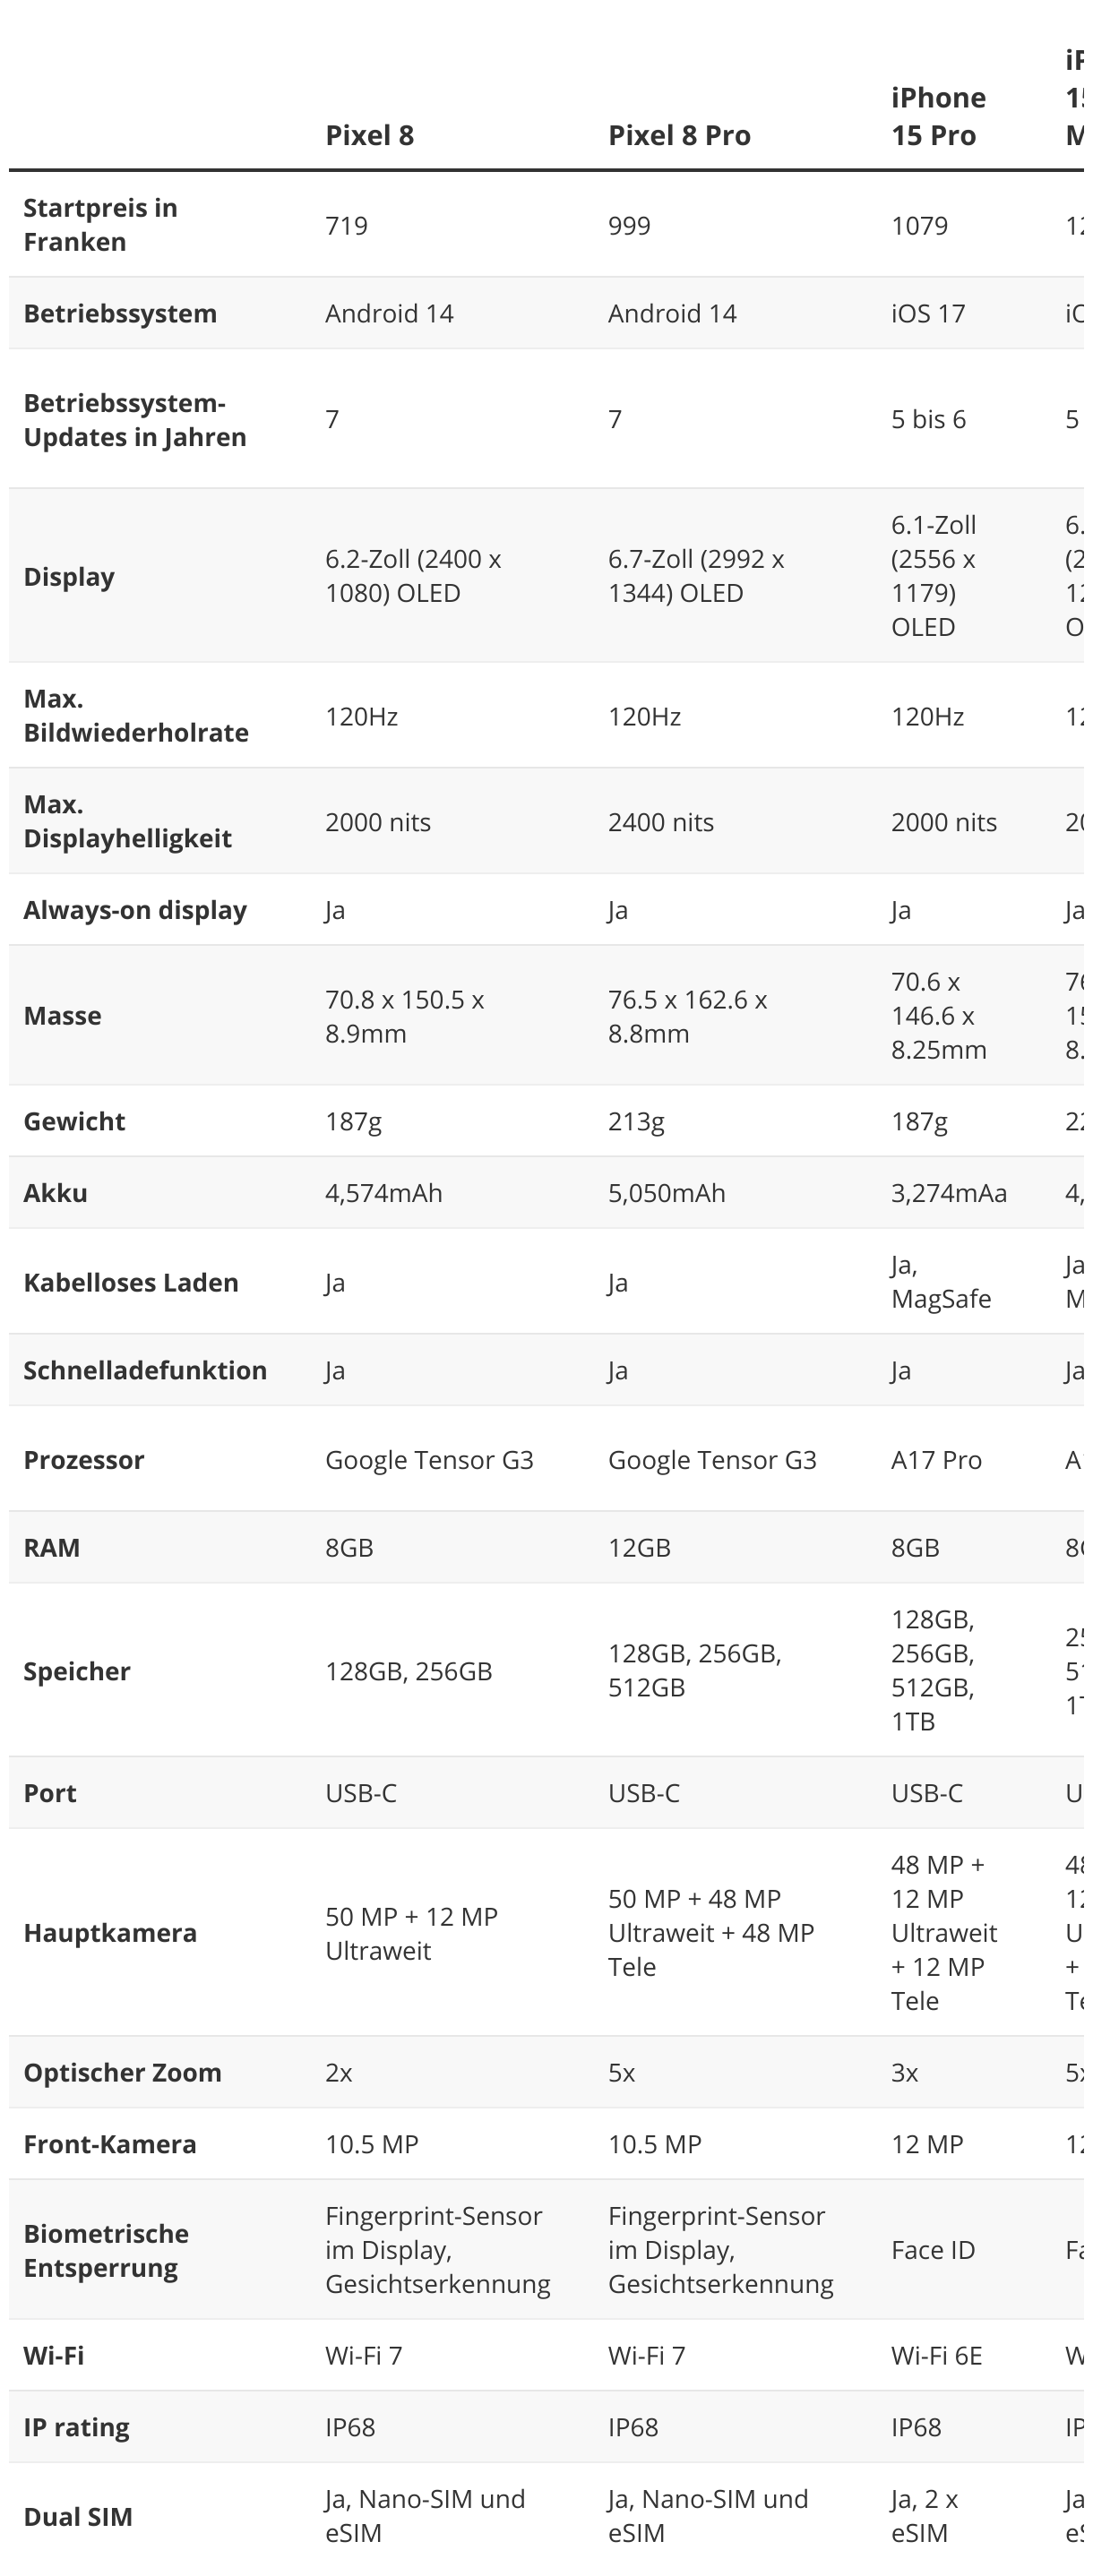The width and height of the screenshot is (1093, 2576).
Task: Click the Hauptkamera row label
Action: (110, 1933)
